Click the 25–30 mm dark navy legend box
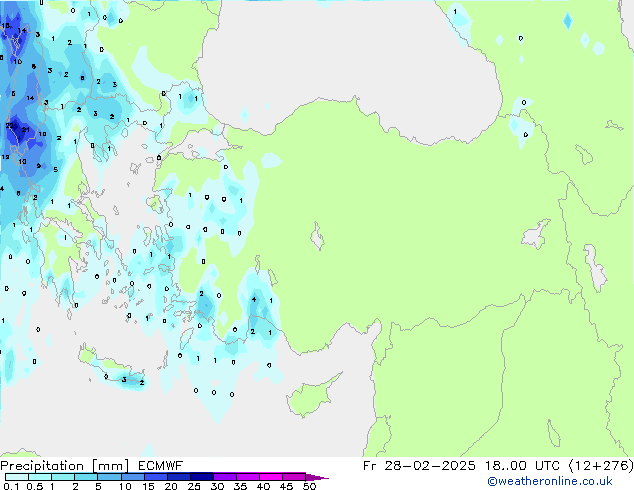 click(201, 477)
